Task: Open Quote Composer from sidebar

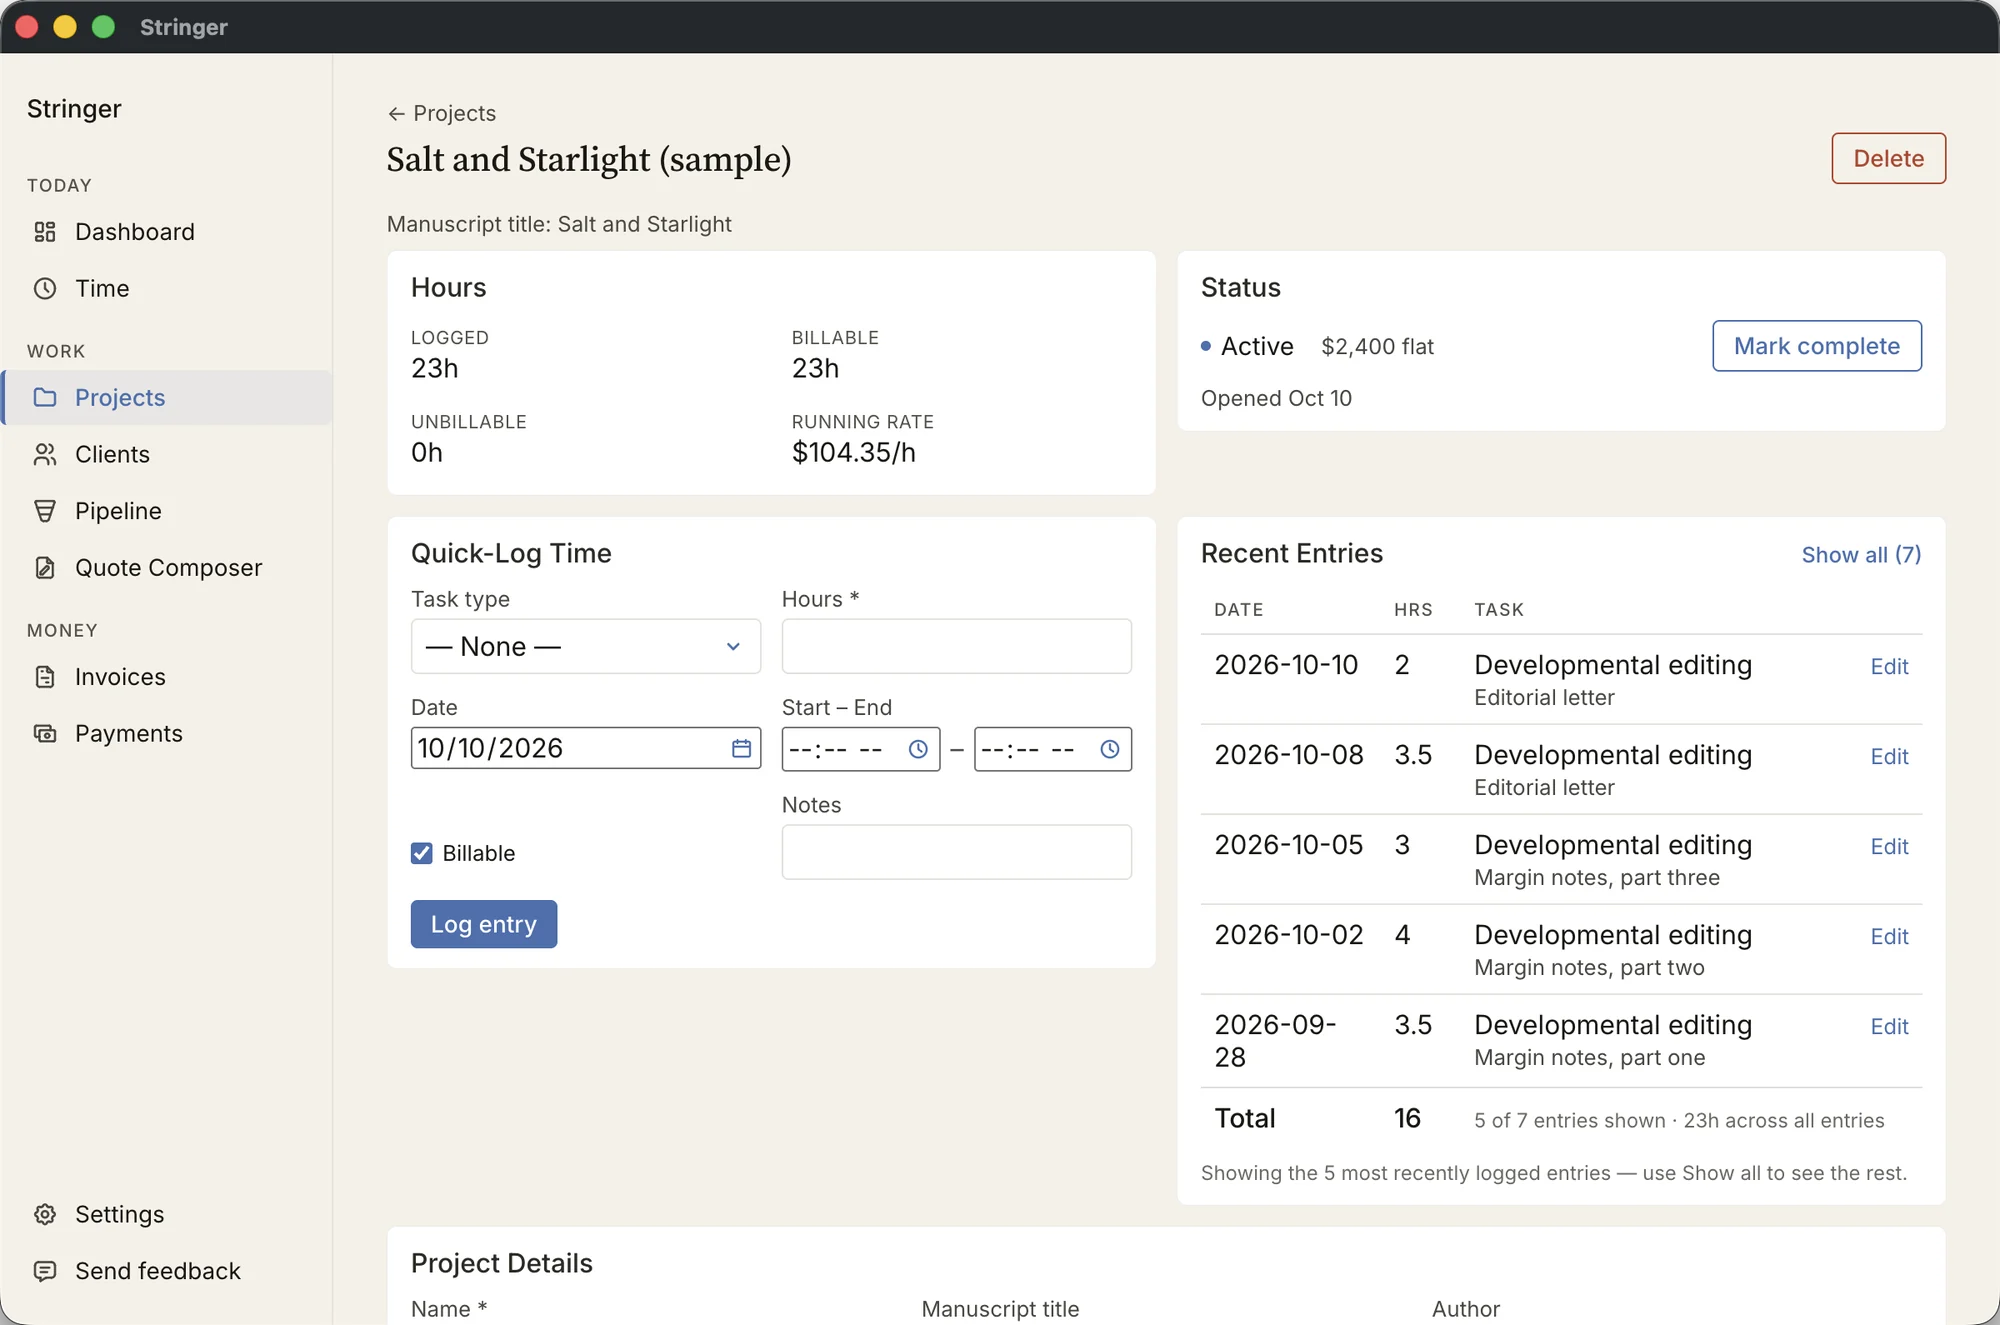Action: click(168, 568)
